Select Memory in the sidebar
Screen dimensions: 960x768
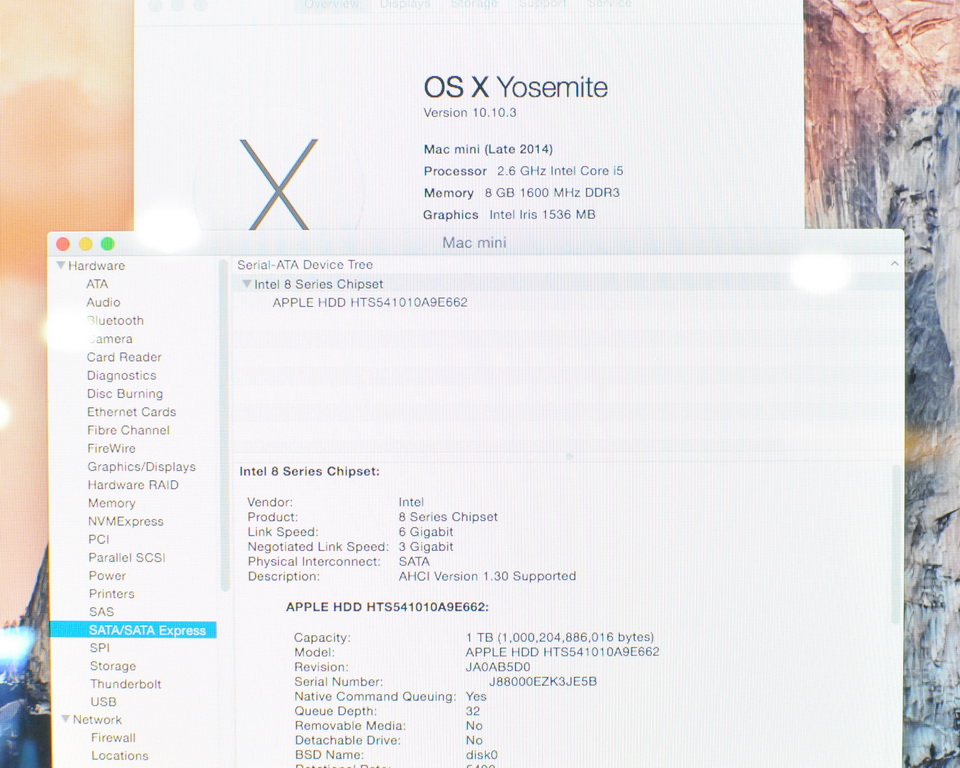coord(111,503)
